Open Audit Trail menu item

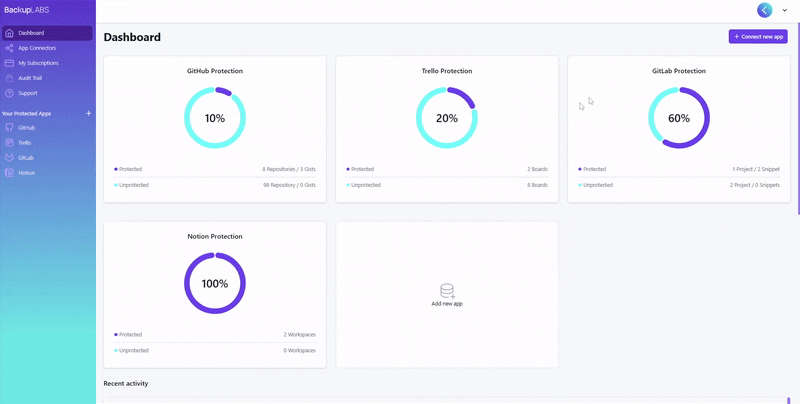(x=47, y=78)
